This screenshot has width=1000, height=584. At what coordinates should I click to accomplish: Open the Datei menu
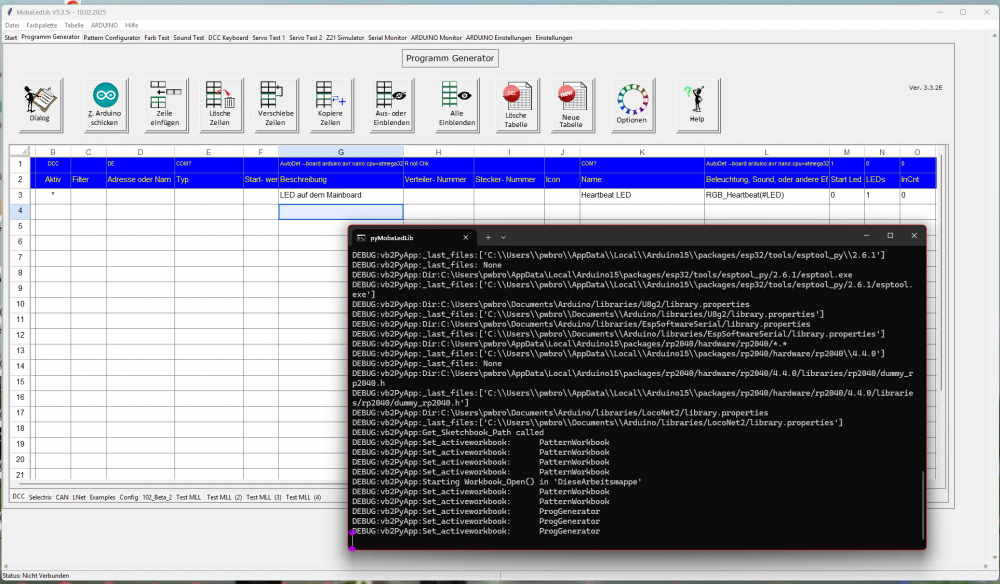coord(12,26)
